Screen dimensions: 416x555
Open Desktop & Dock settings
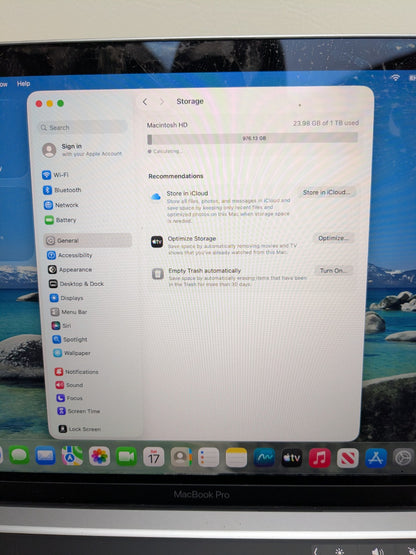(x=76, y=284)
